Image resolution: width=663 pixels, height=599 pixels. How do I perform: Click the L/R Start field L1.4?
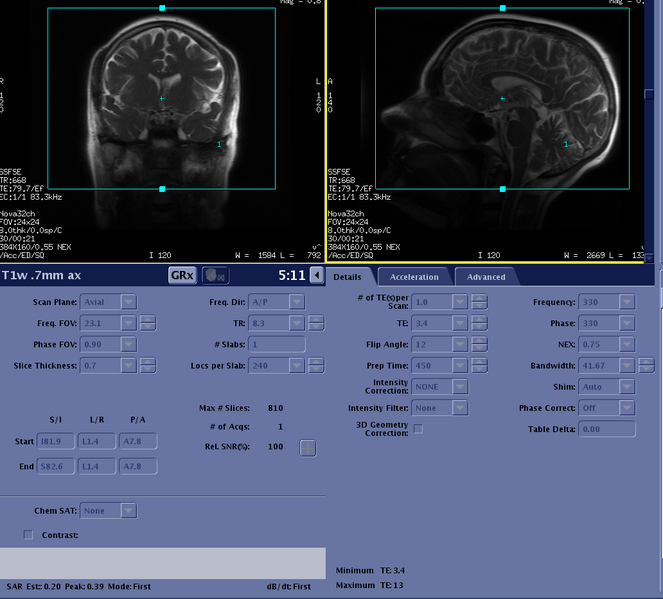tap(96, 441)
